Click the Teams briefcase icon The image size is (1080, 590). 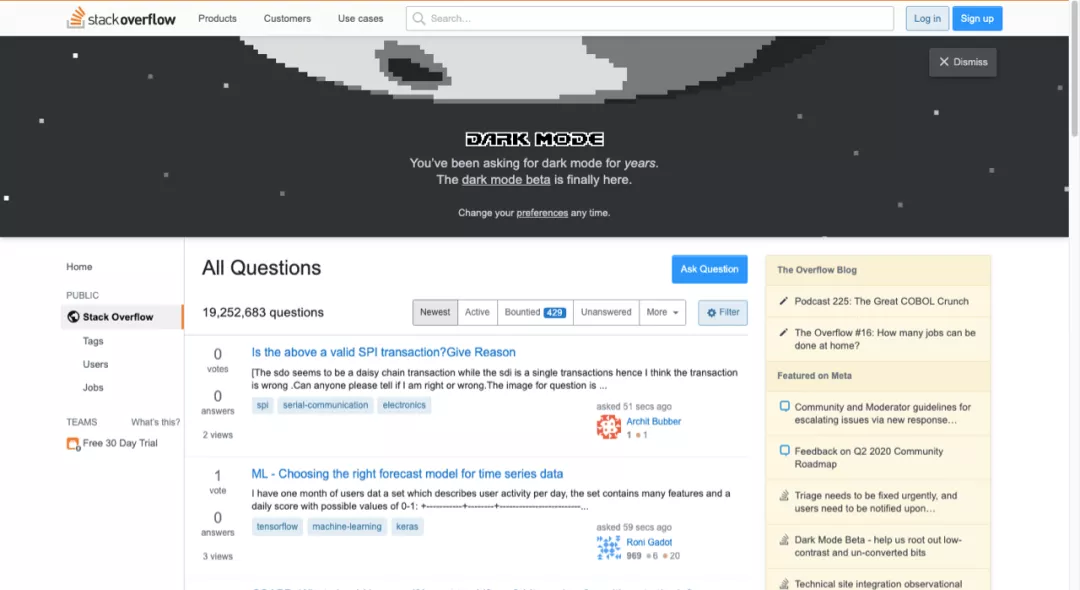pos(72,443)
